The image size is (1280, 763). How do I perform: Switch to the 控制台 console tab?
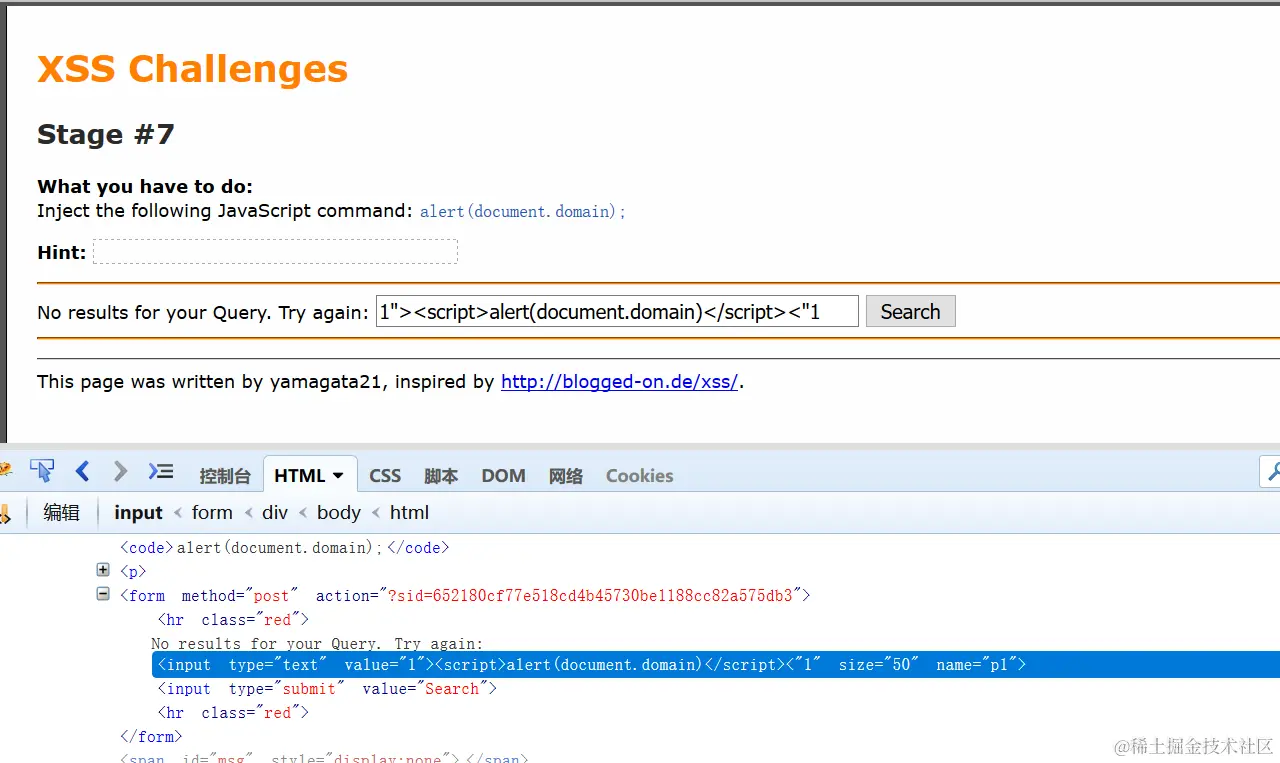click(224, 476)
